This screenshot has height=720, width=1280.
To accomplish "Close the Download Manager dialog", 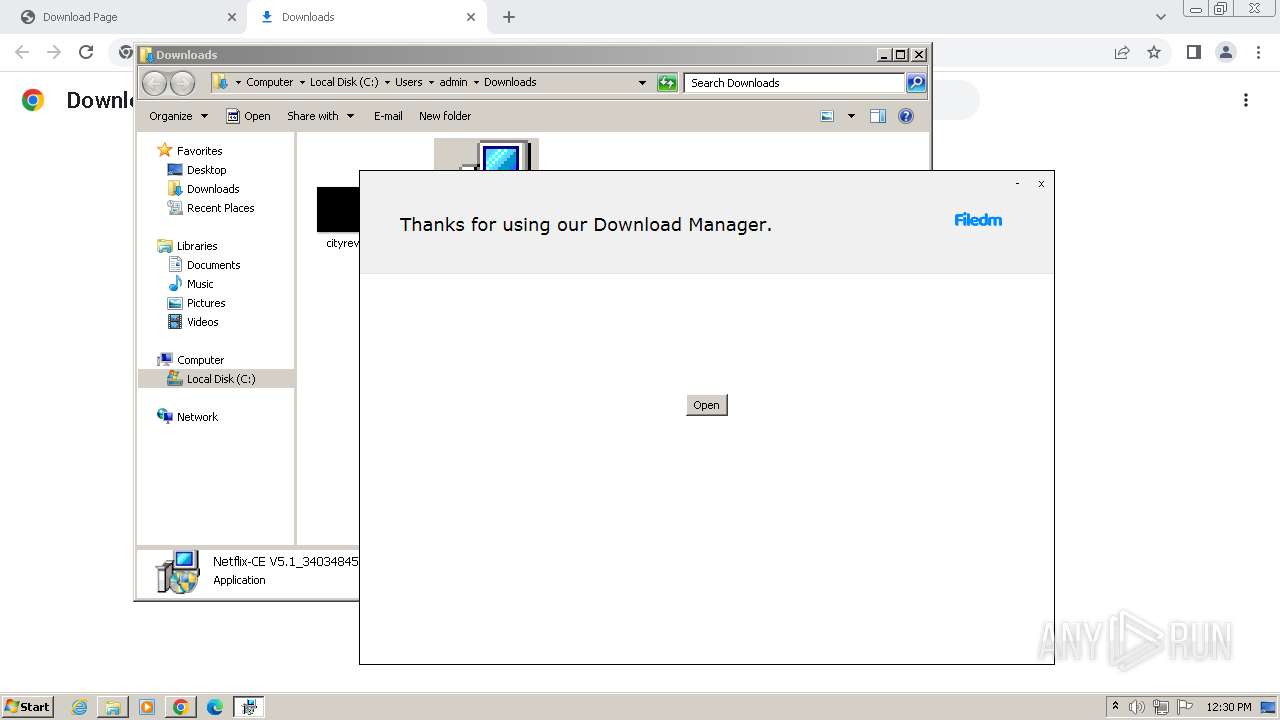I will (1041, 184).
